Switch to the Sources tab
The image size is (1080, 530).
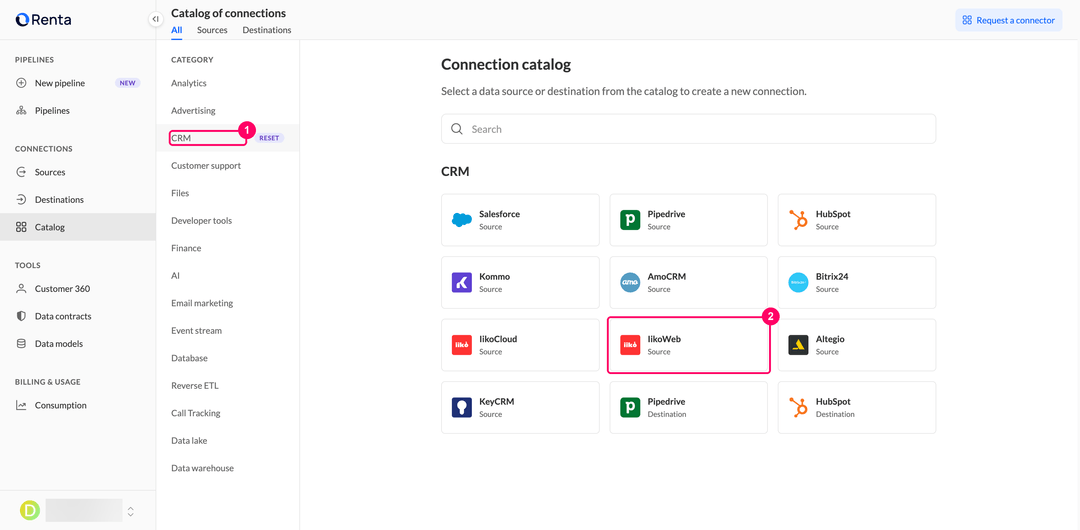tap(212, 30)
